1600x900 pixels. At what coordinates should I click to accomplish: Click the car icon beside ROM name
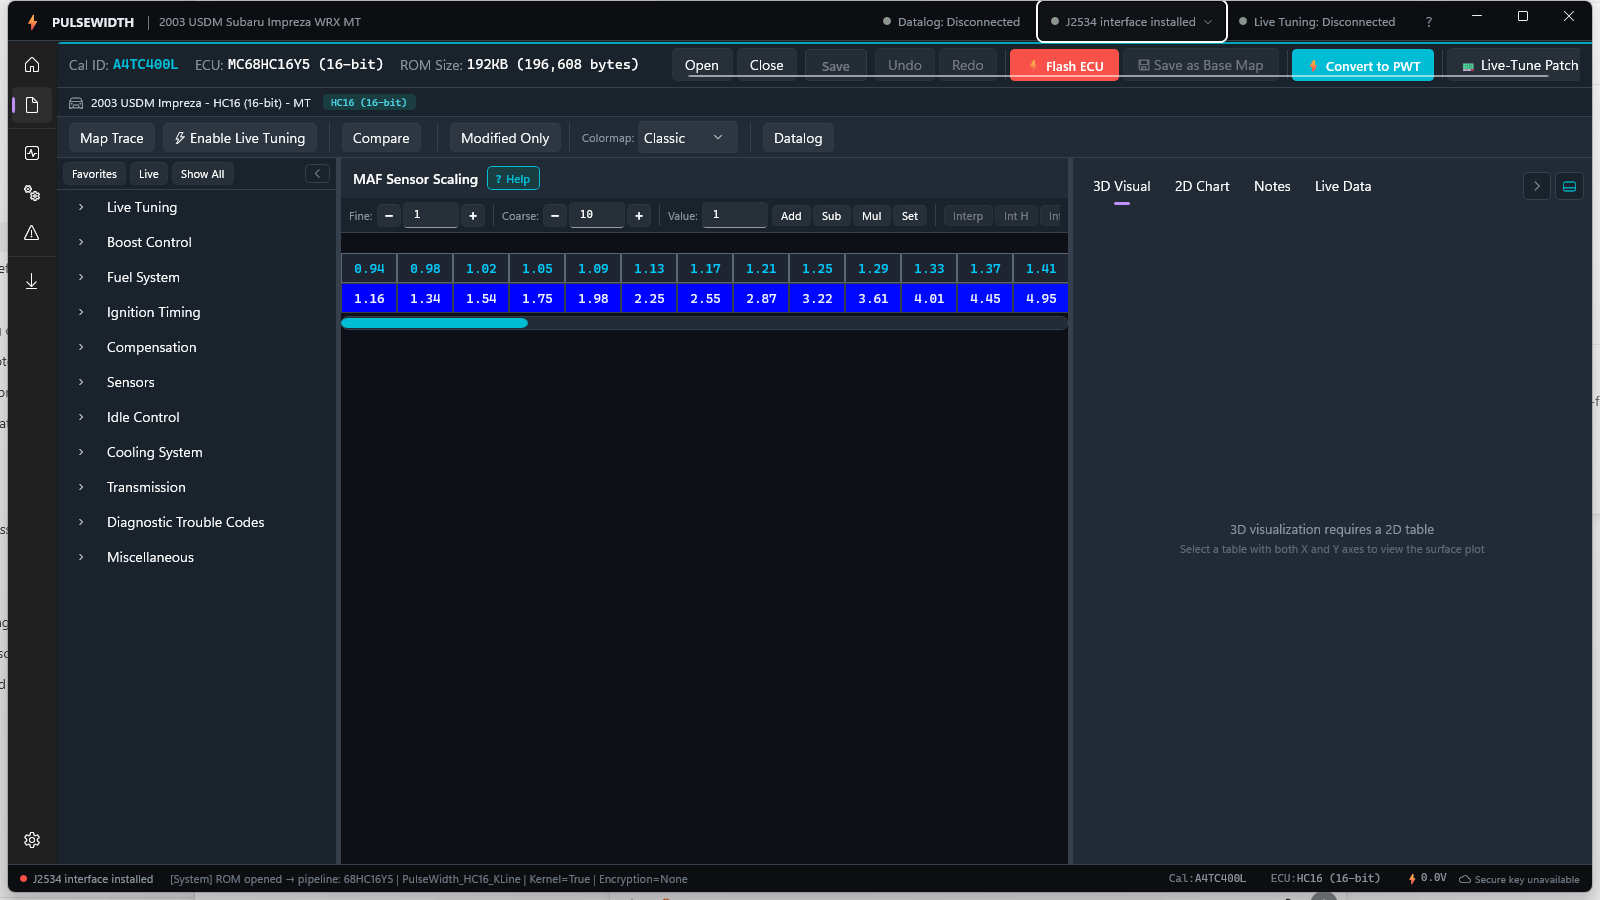pyautogui.click(x=76, y=103)
